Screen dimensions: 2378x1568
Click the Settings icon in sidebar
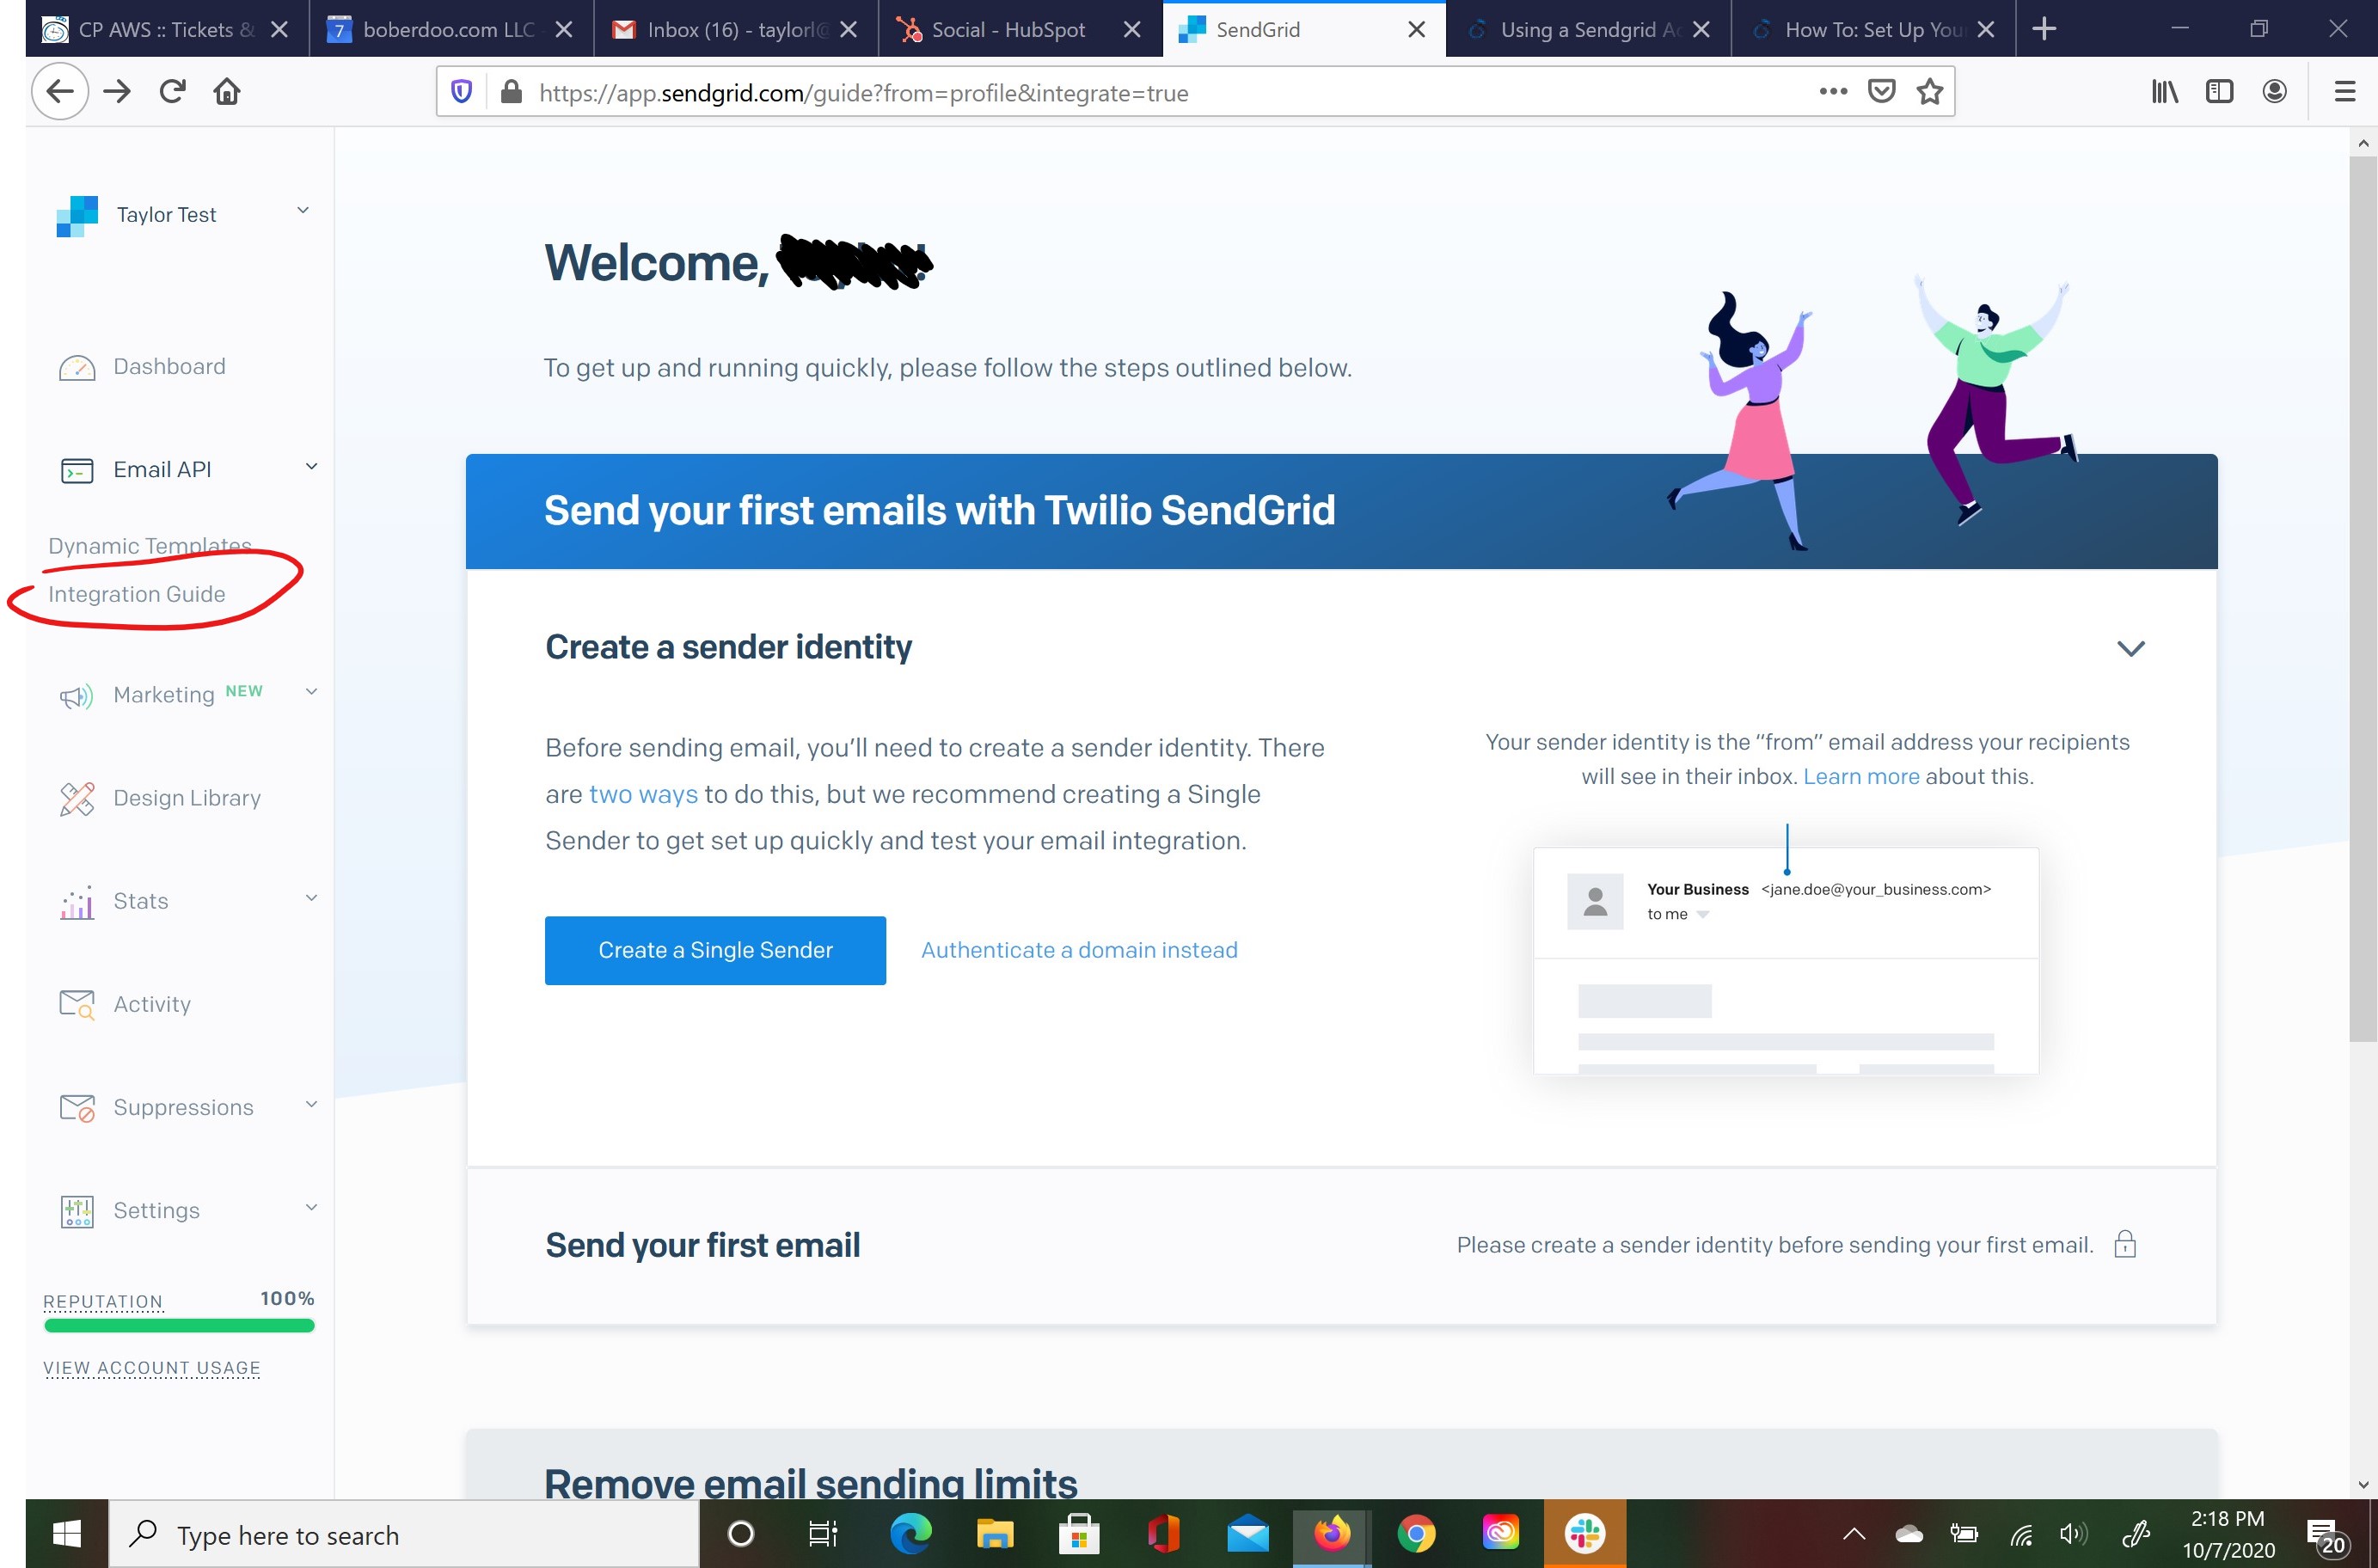[x=77, y=1210]
